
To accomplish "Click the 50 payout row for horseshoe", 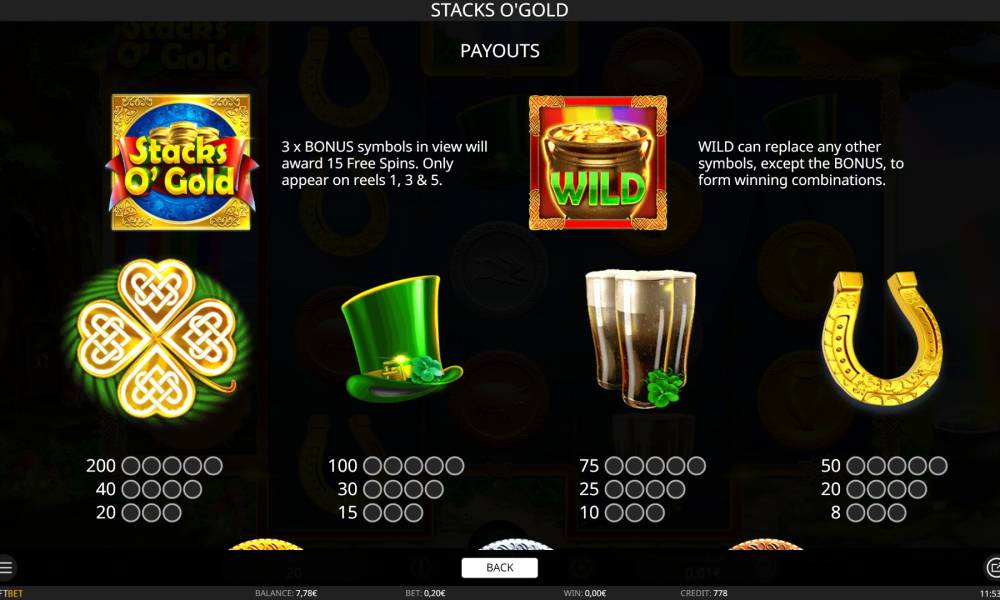I will point(884,465).
